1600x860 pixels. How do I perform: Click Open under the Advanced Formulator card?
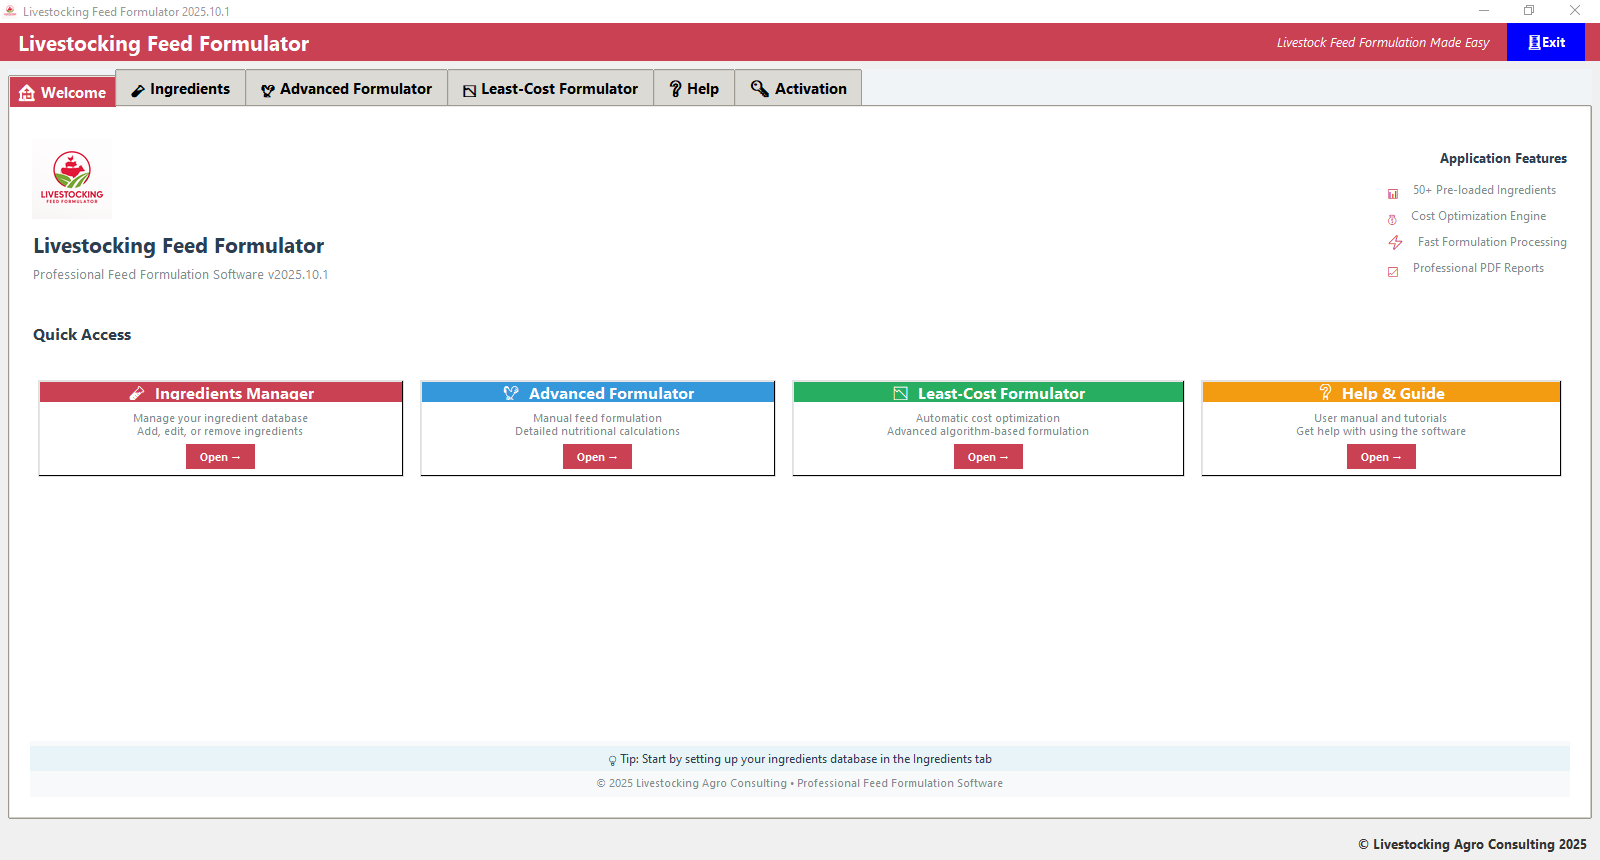(x=597, y=457)
